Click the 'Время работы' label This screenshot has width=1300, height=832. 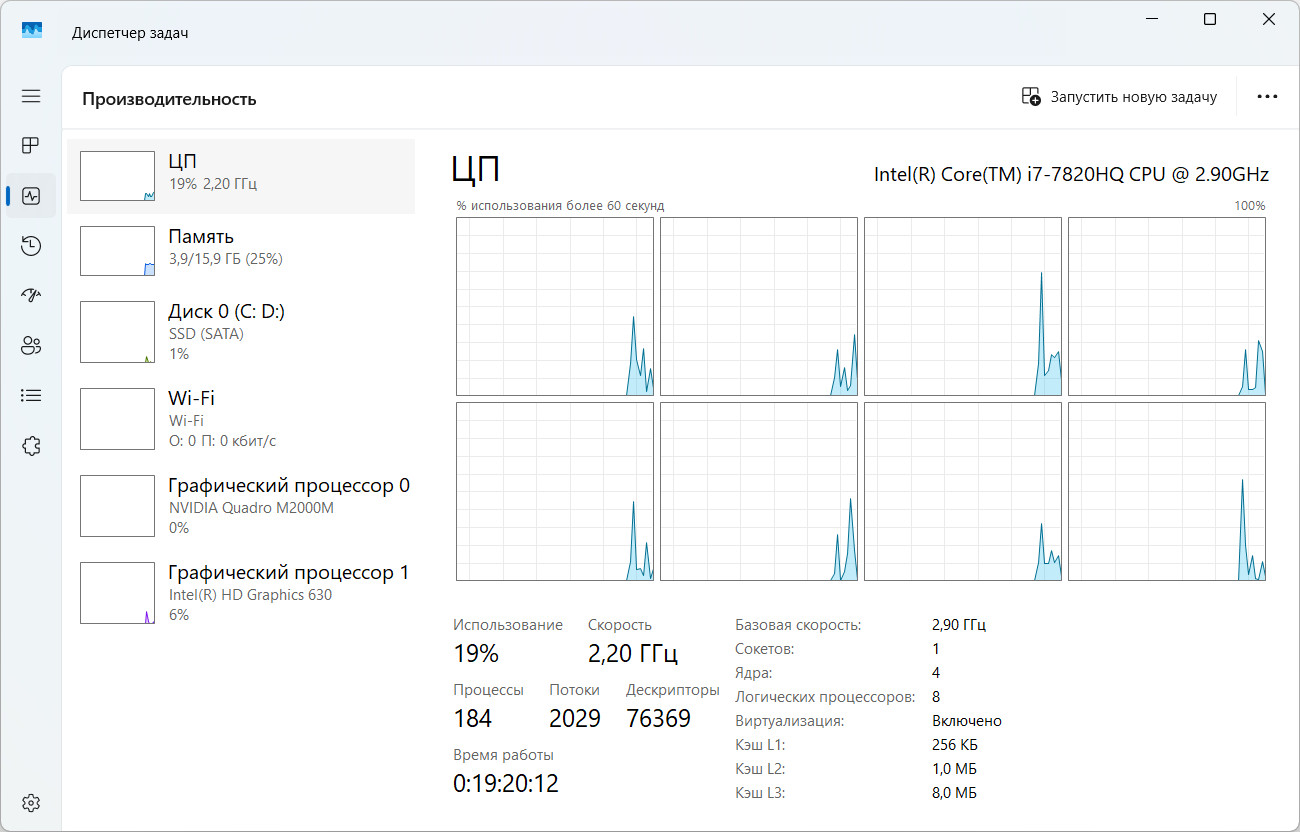point(503,755)
